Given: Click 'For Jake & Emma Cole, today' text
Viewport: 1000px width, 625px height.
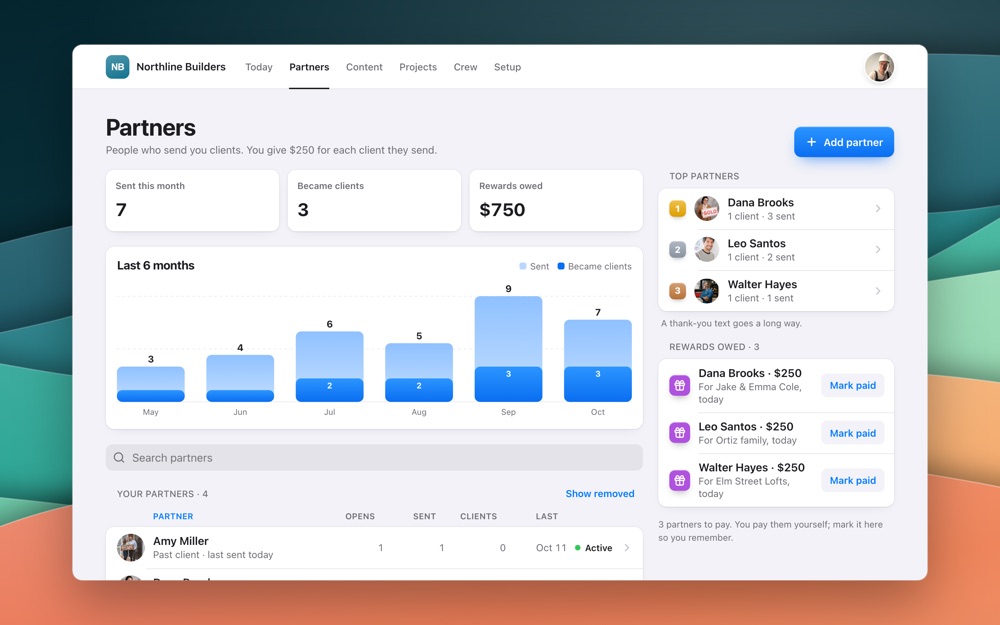Looking at the screenshot, I should tap(749, 393).
